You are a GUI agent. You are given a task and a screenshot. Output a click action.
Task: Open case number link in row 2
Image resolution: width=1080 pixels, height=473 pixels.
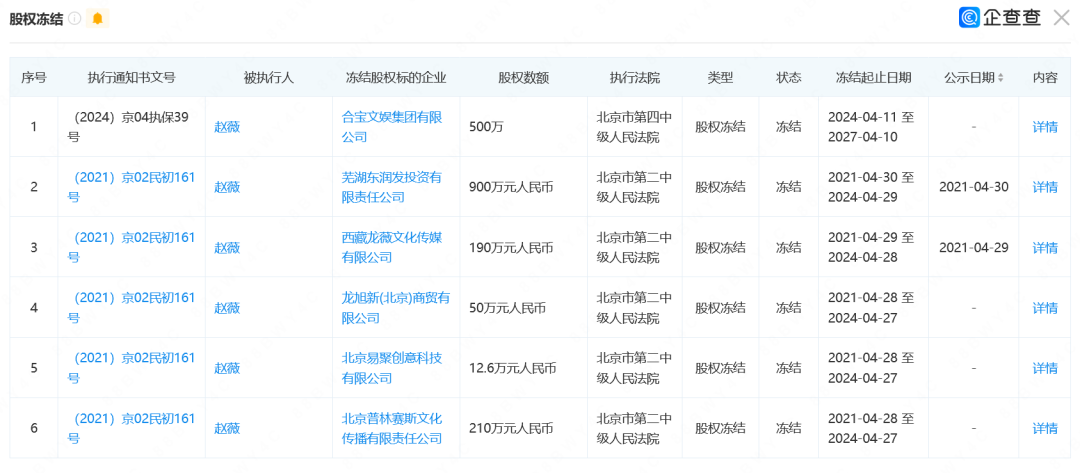[x=131, y=187]
